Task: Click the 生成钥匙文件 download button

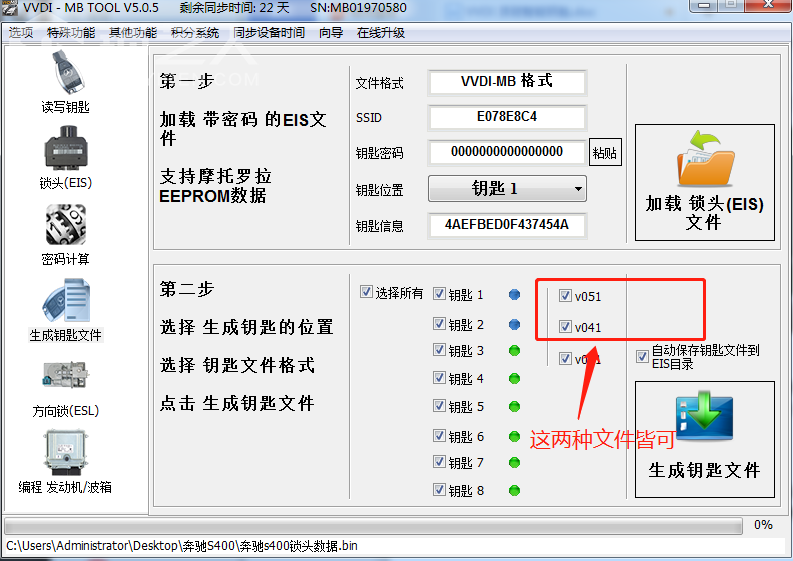Action: point(704,439)
